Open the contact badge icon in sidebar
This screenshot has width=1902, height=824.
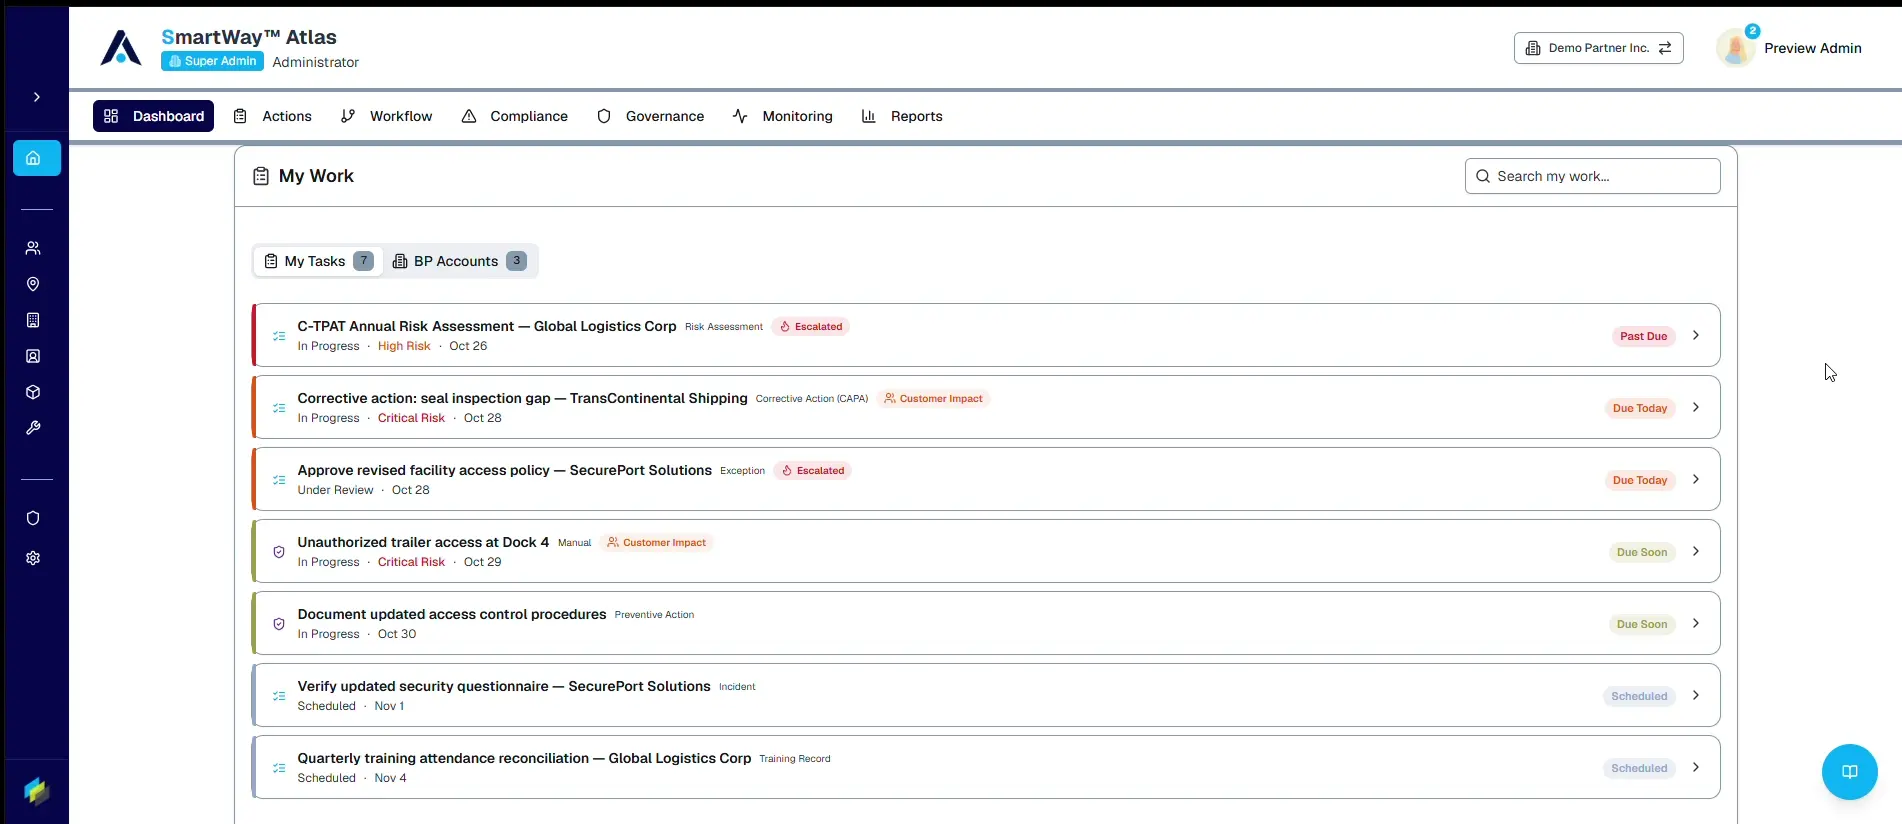pyautogui.click(x=33, y=356)
